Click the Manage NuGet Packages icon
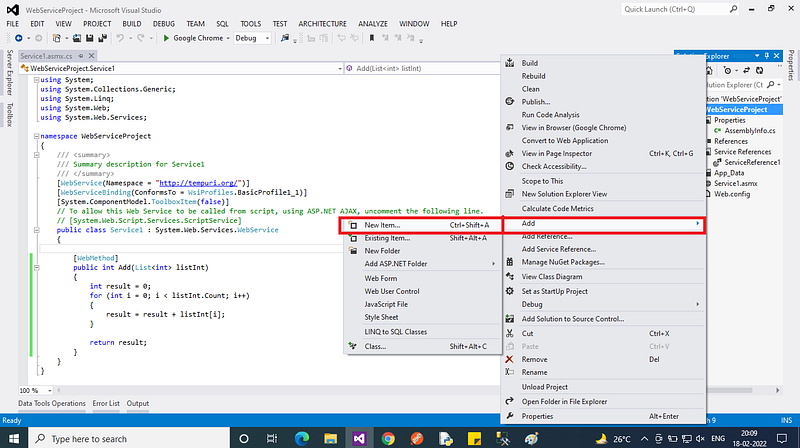 click(x=510, y=262)
